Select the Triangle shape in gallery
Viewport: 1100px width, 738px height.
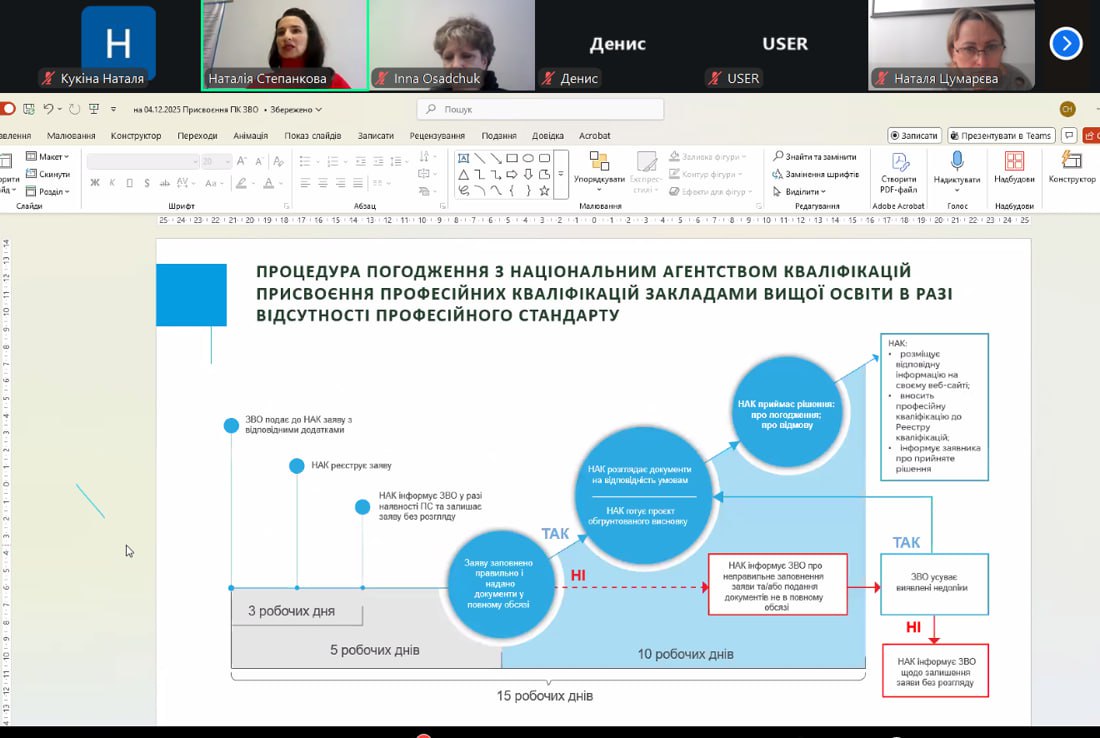tap(464, 175)
